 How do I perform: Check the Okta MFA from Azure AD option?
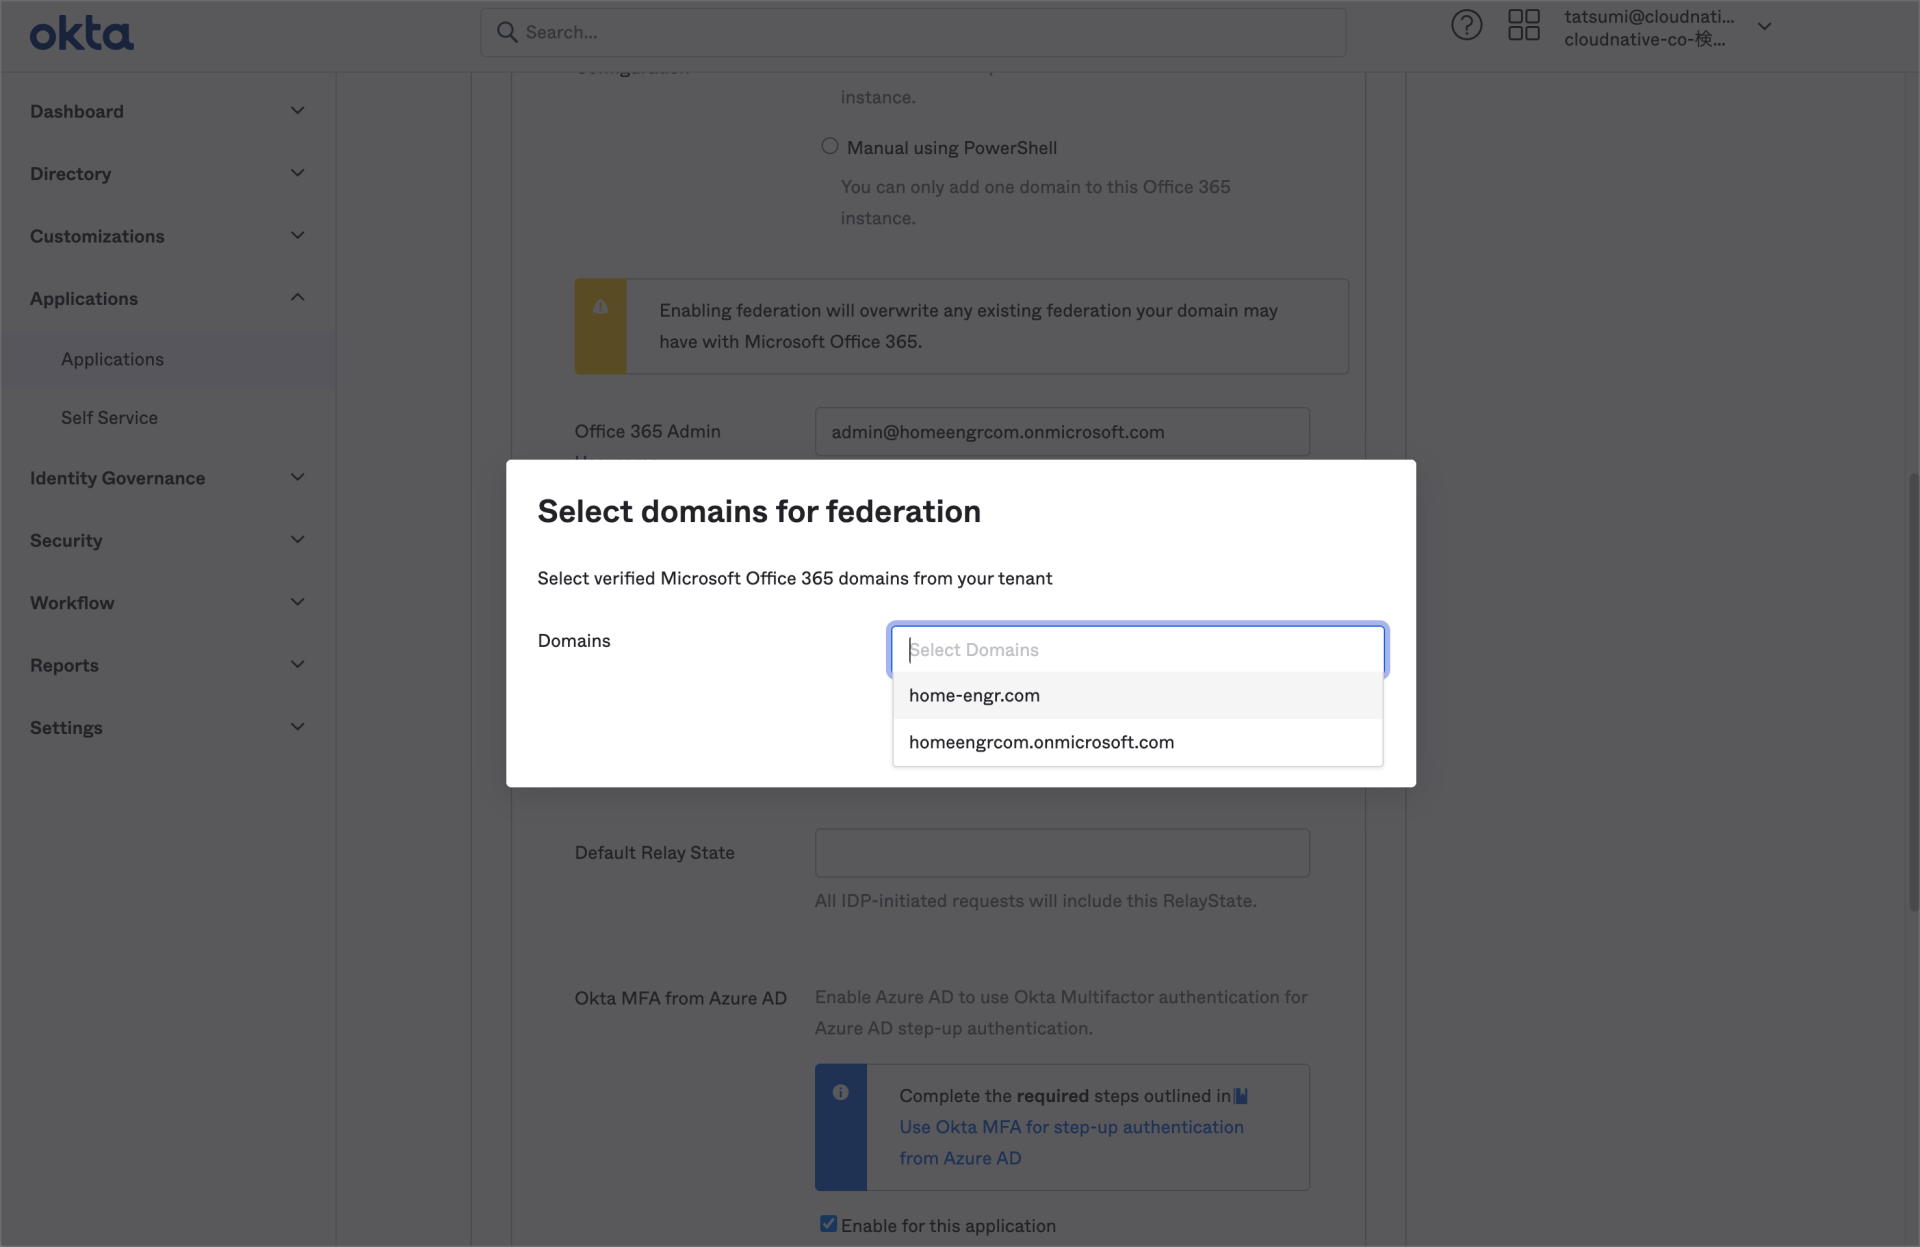[x=680, y=997]
